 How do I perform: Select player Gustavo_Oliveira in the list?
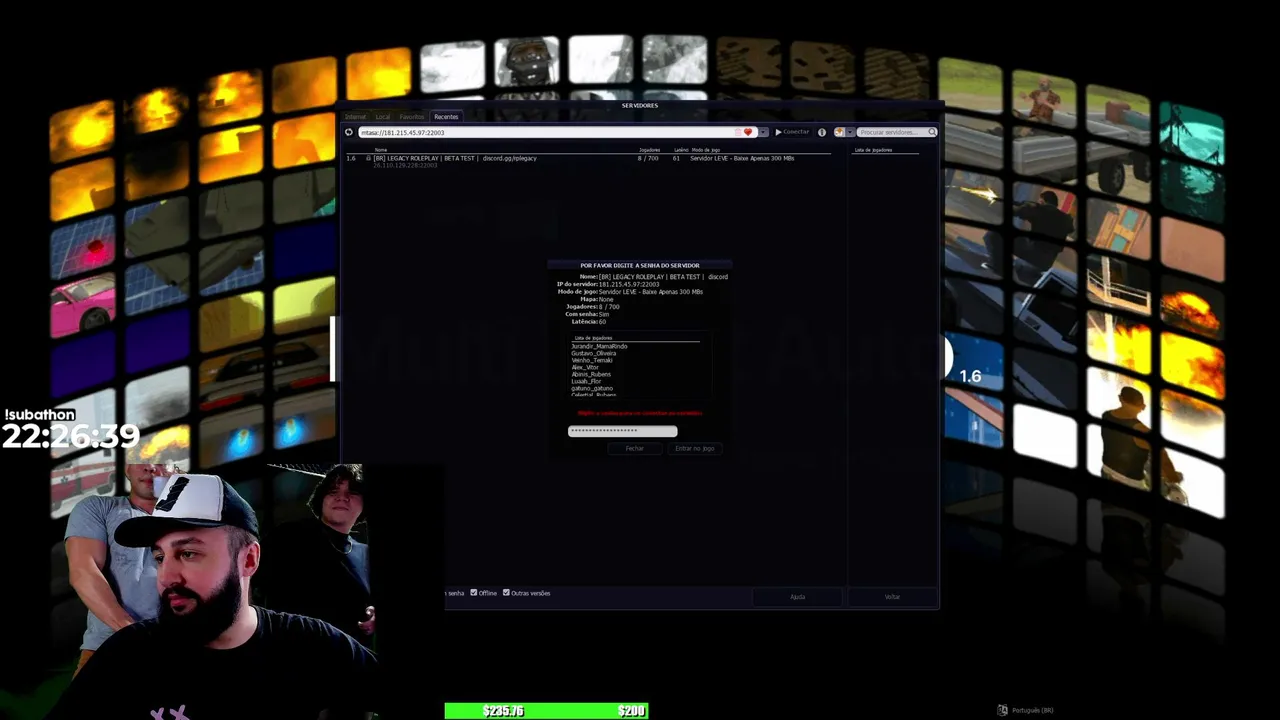[593, 353]
